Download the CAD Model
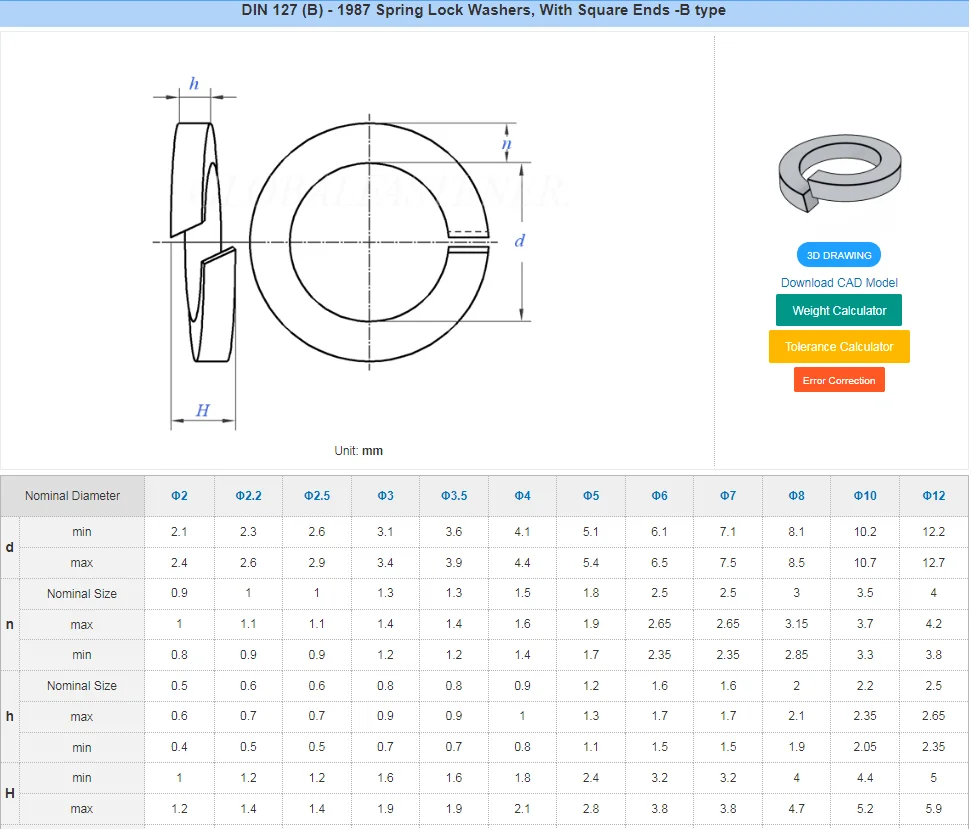 pyautogui.click(x=839, y=283)
